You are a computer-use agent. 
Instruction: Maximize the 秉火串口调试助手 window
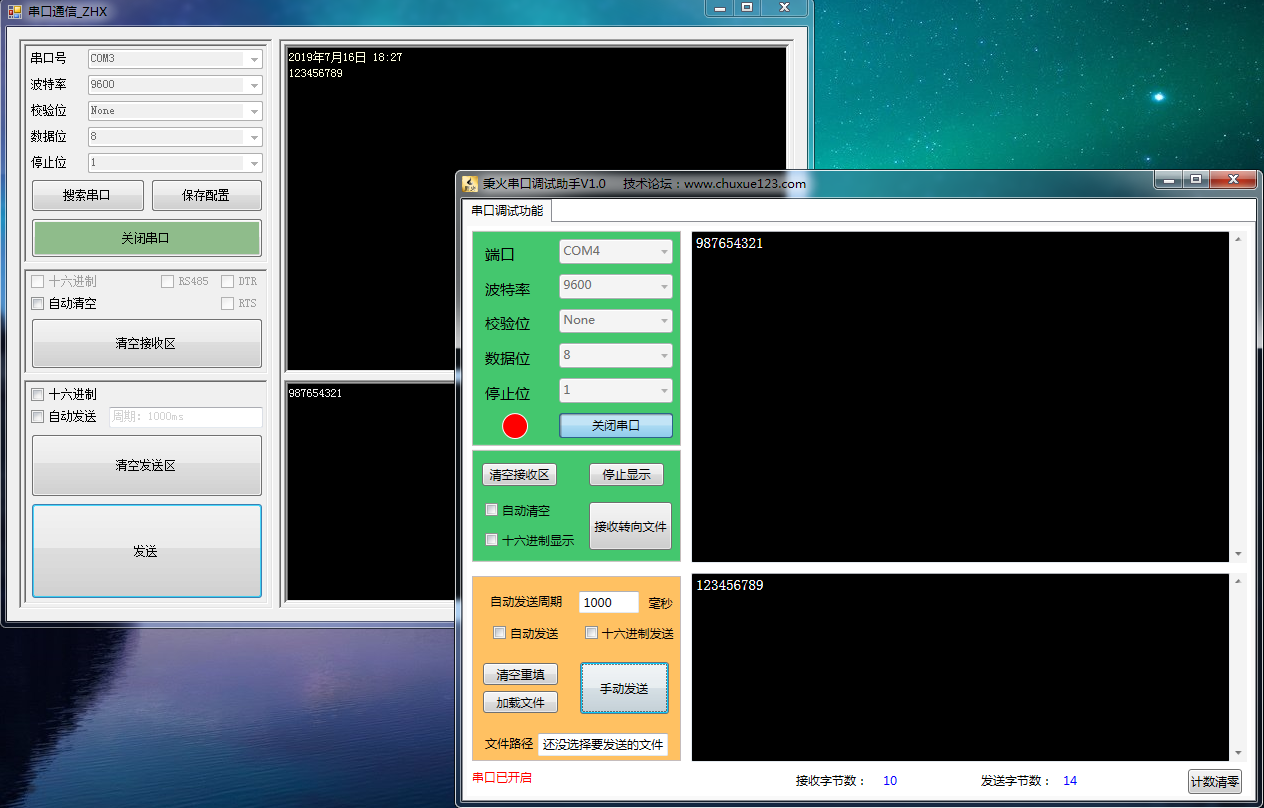click(x=1196, y=180)
